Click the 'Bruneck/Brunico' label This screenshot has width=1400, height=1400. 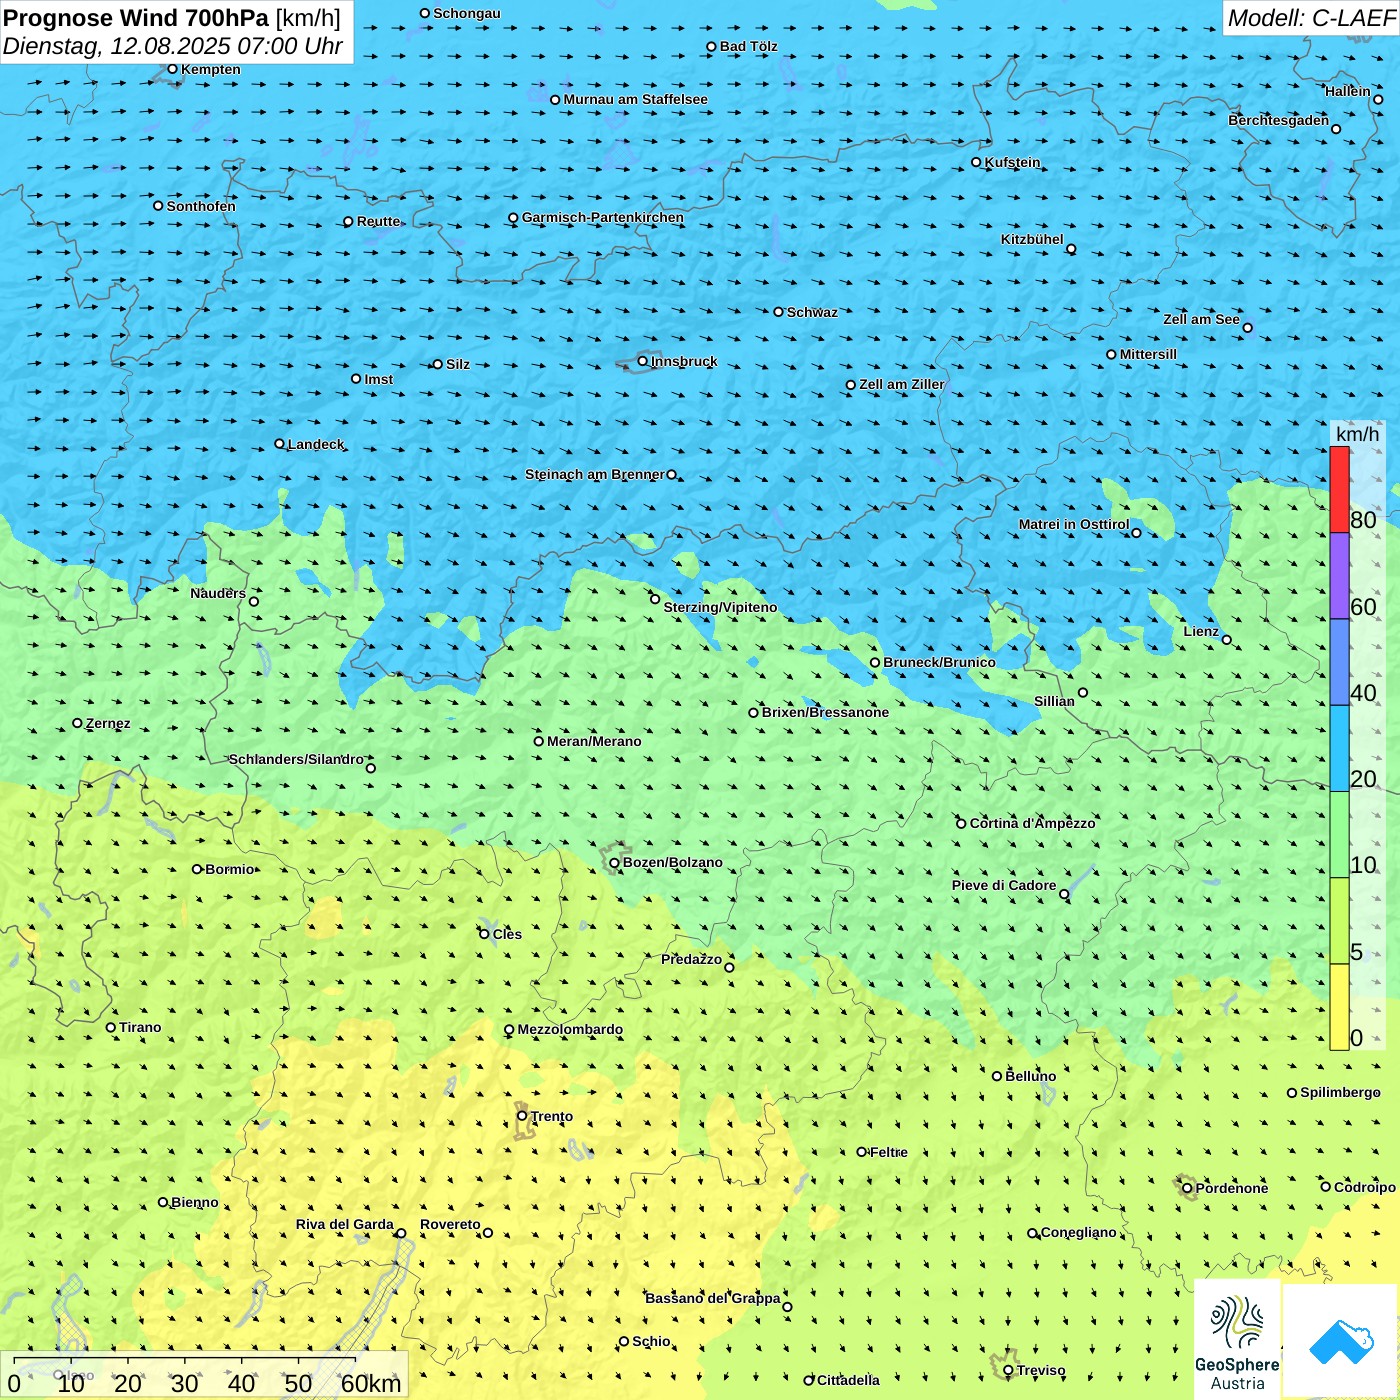[x=939, y=662]
